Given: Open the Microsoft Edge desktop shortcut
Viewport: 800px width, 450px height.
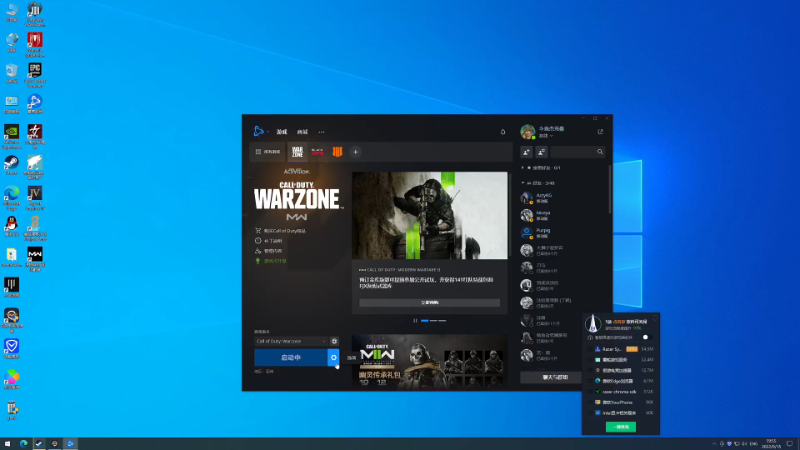Looking at the screenshot, I should [11, 198].
